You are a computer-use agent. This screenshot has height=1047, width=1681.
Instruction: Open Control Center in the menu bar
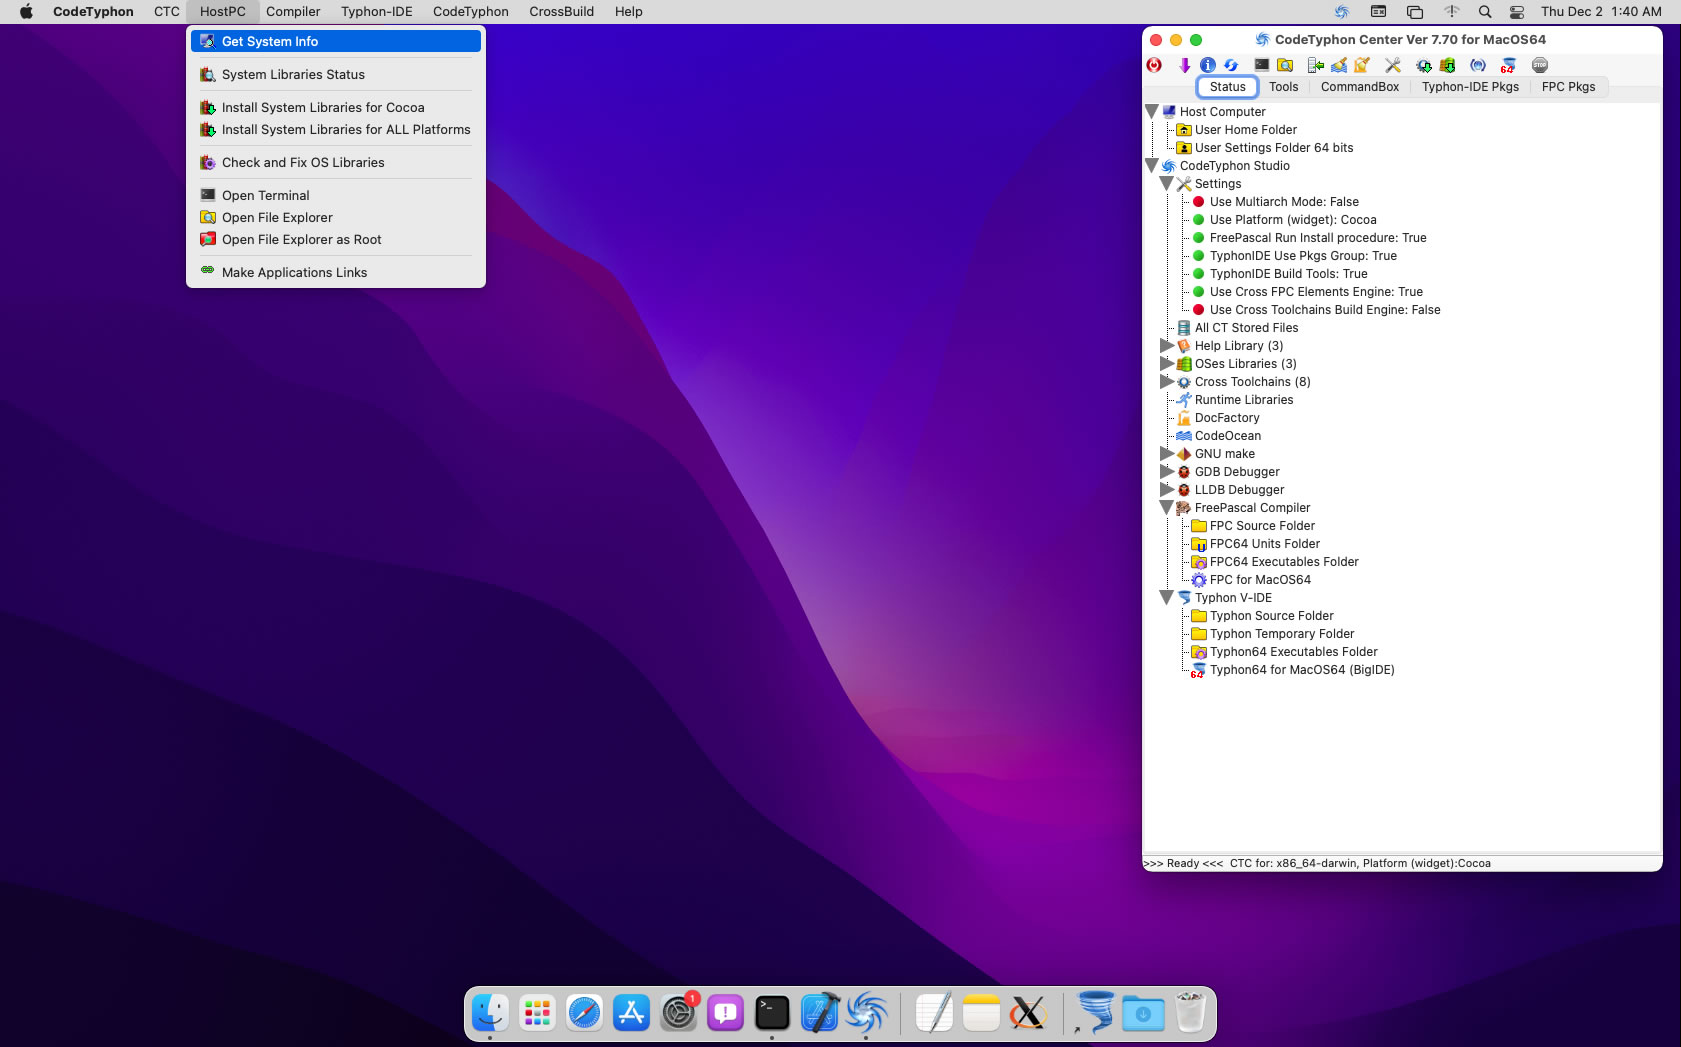click(x=1517, y=12)
